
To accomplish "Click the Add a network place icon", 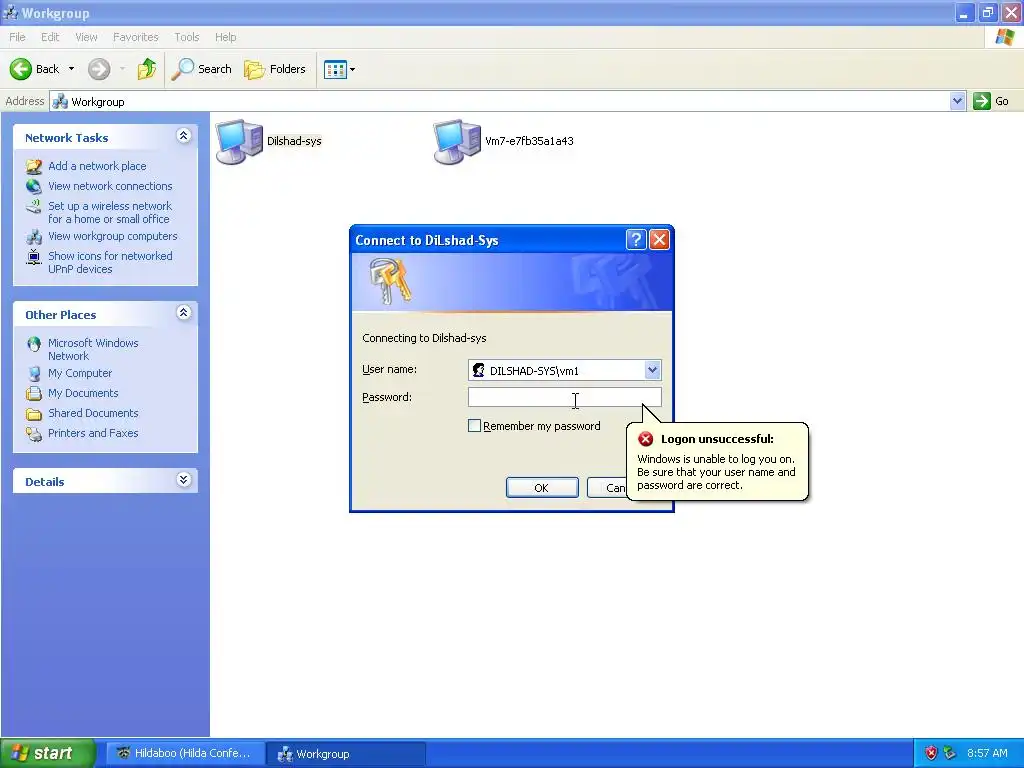I will pyautogui.click(x=33, y=167).
